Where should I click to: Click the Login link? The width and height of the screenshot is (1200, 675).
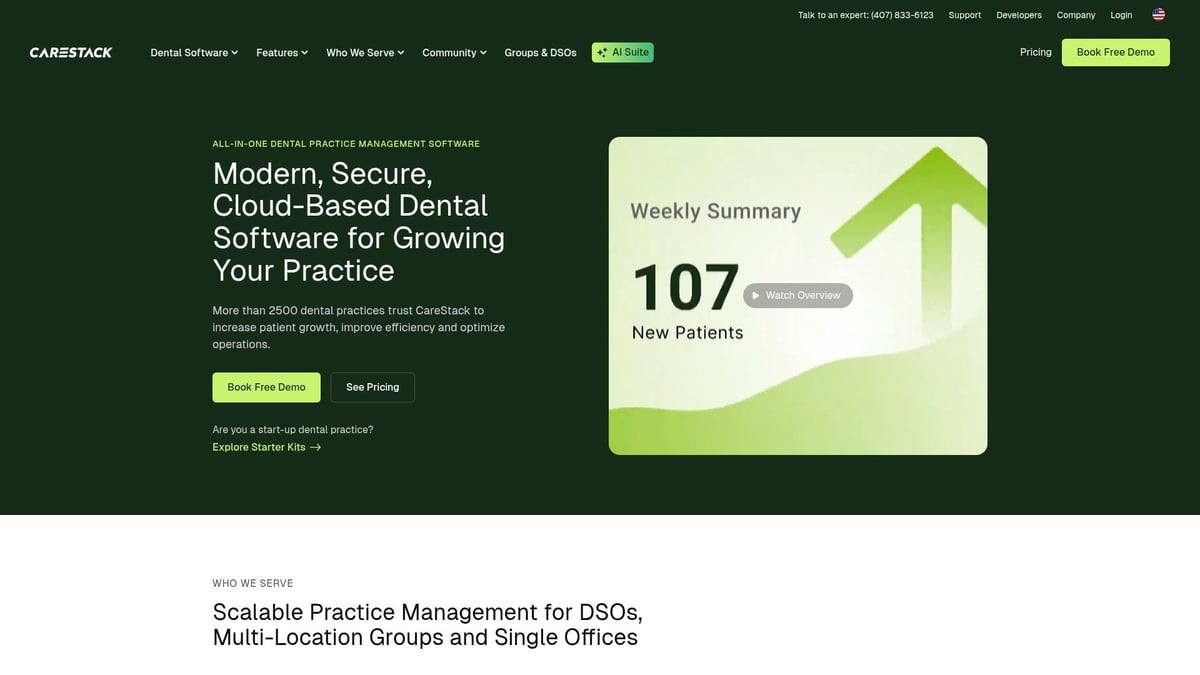(x=1121, y=15)
